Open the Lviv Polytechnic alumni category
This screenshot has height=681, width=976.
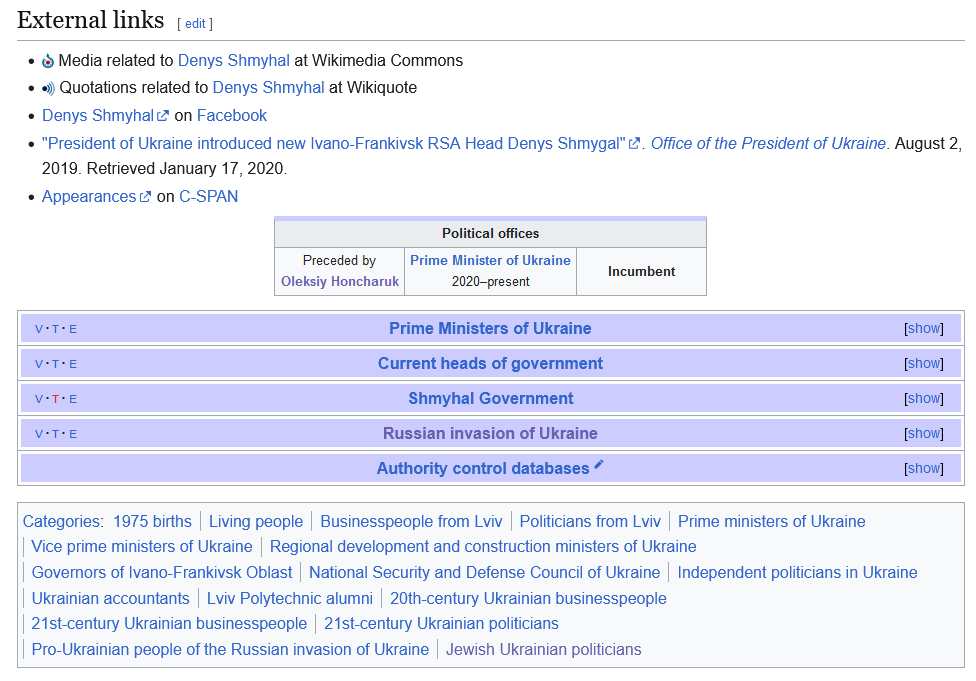tap(290, 598)
